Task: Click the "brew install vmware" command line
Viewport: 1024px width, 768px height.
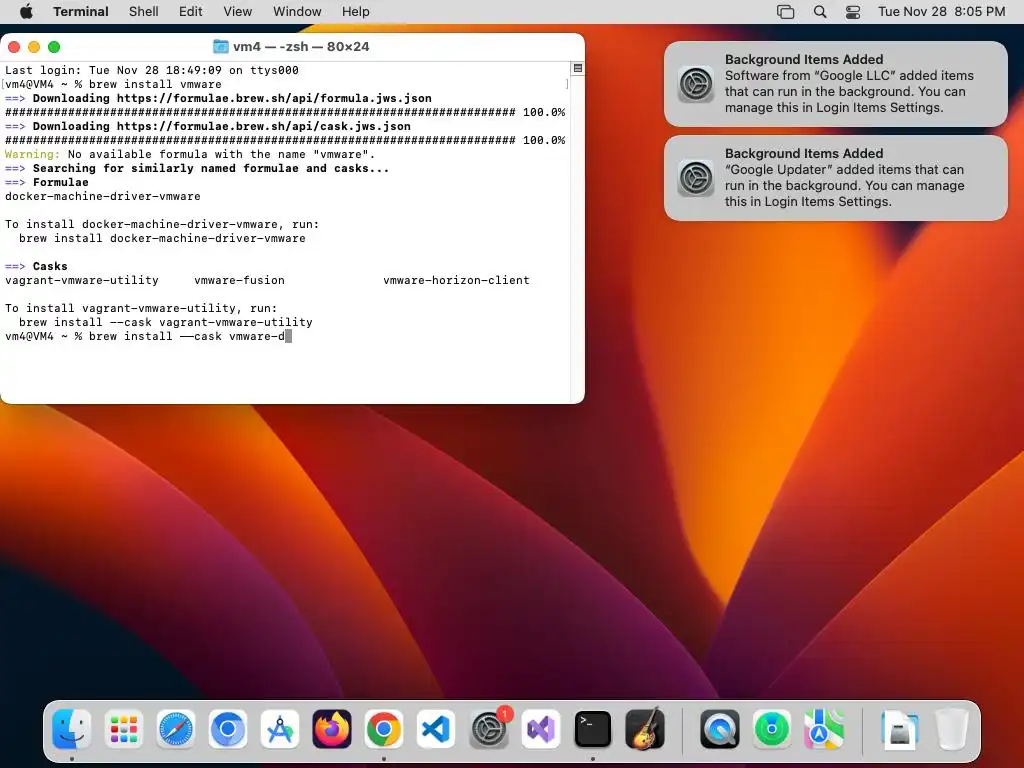Action: point(155,84)
